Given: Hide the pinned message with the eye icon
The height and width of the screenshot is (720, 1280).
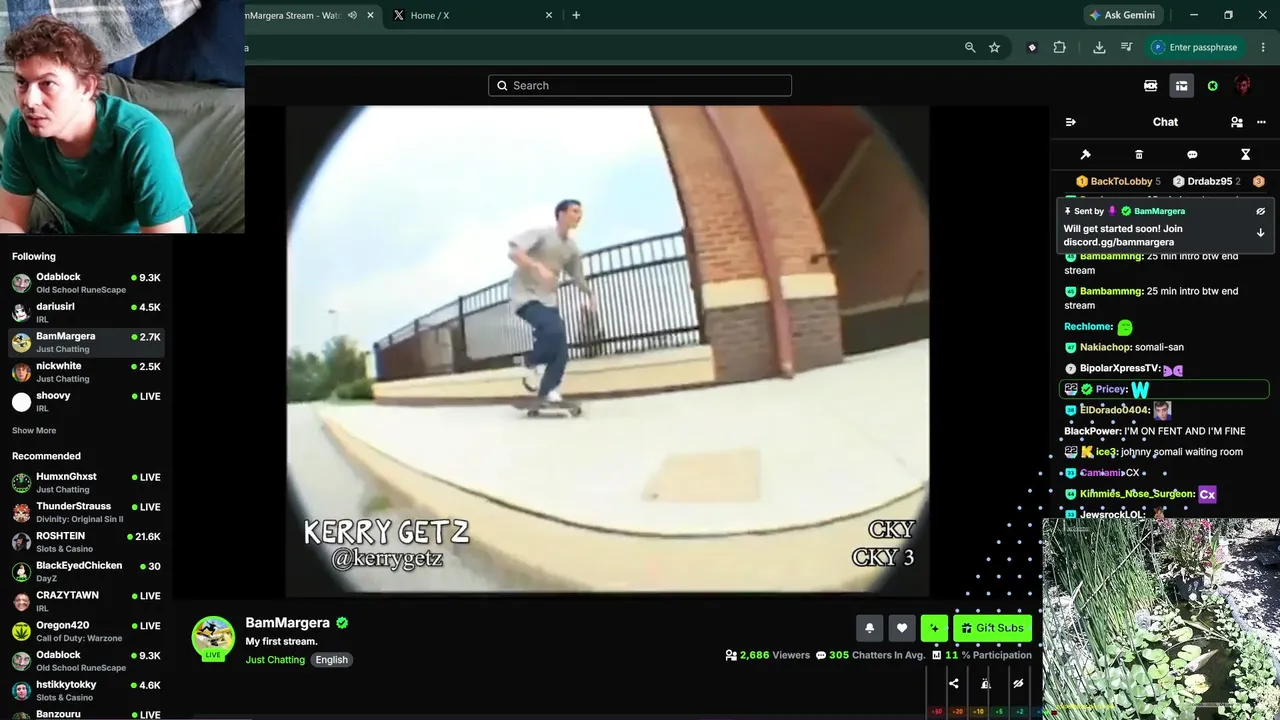Looking at the screenshot, I should click(1260, 211).
